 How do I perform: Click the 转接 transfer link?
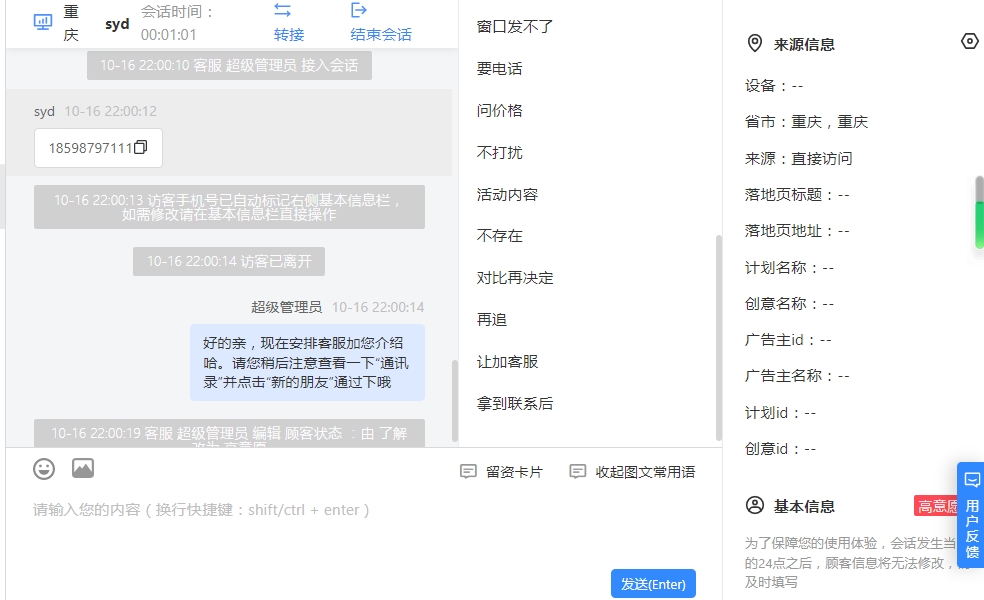pyautogui.click(x=289, y=35)
